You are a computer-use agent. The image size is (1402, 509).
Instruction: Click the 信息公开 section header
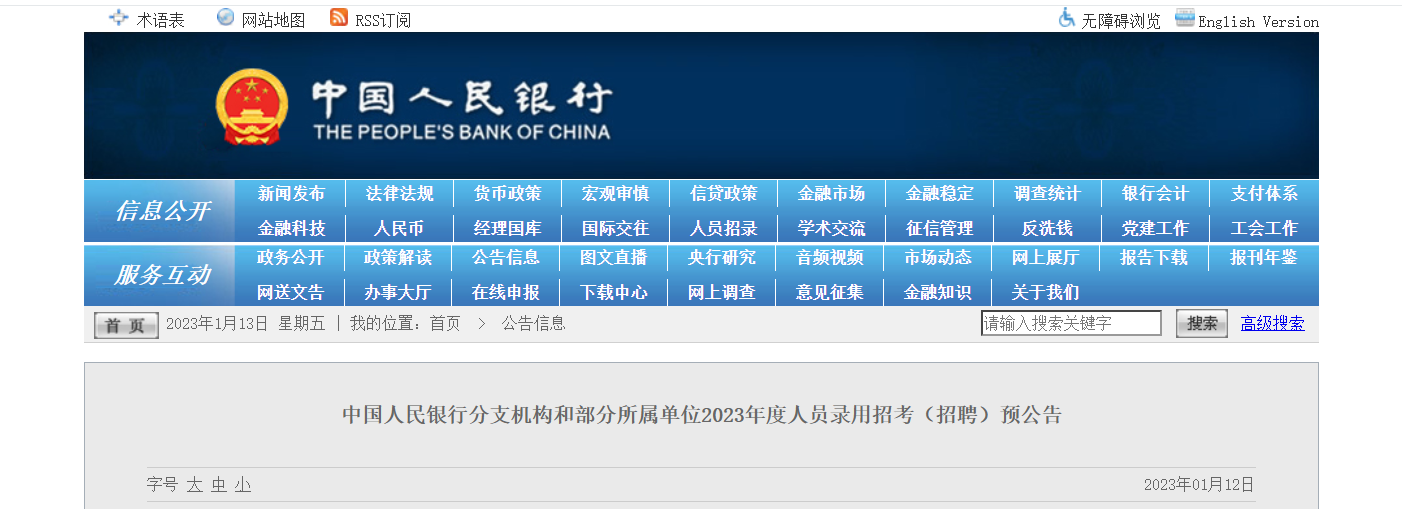[x=162, y=211]
